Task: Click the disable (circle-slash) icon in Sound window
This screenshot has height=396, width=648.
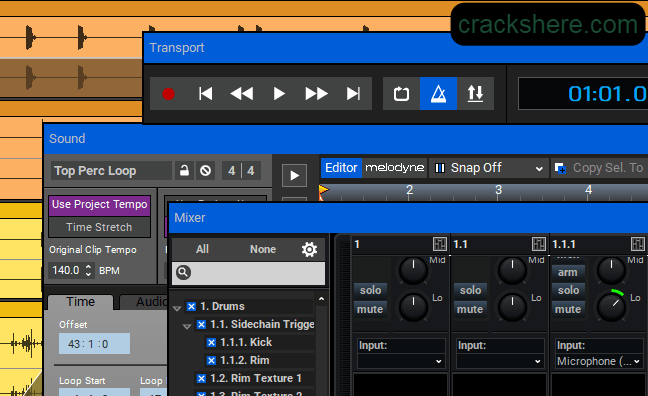Action: coord(205,171)
